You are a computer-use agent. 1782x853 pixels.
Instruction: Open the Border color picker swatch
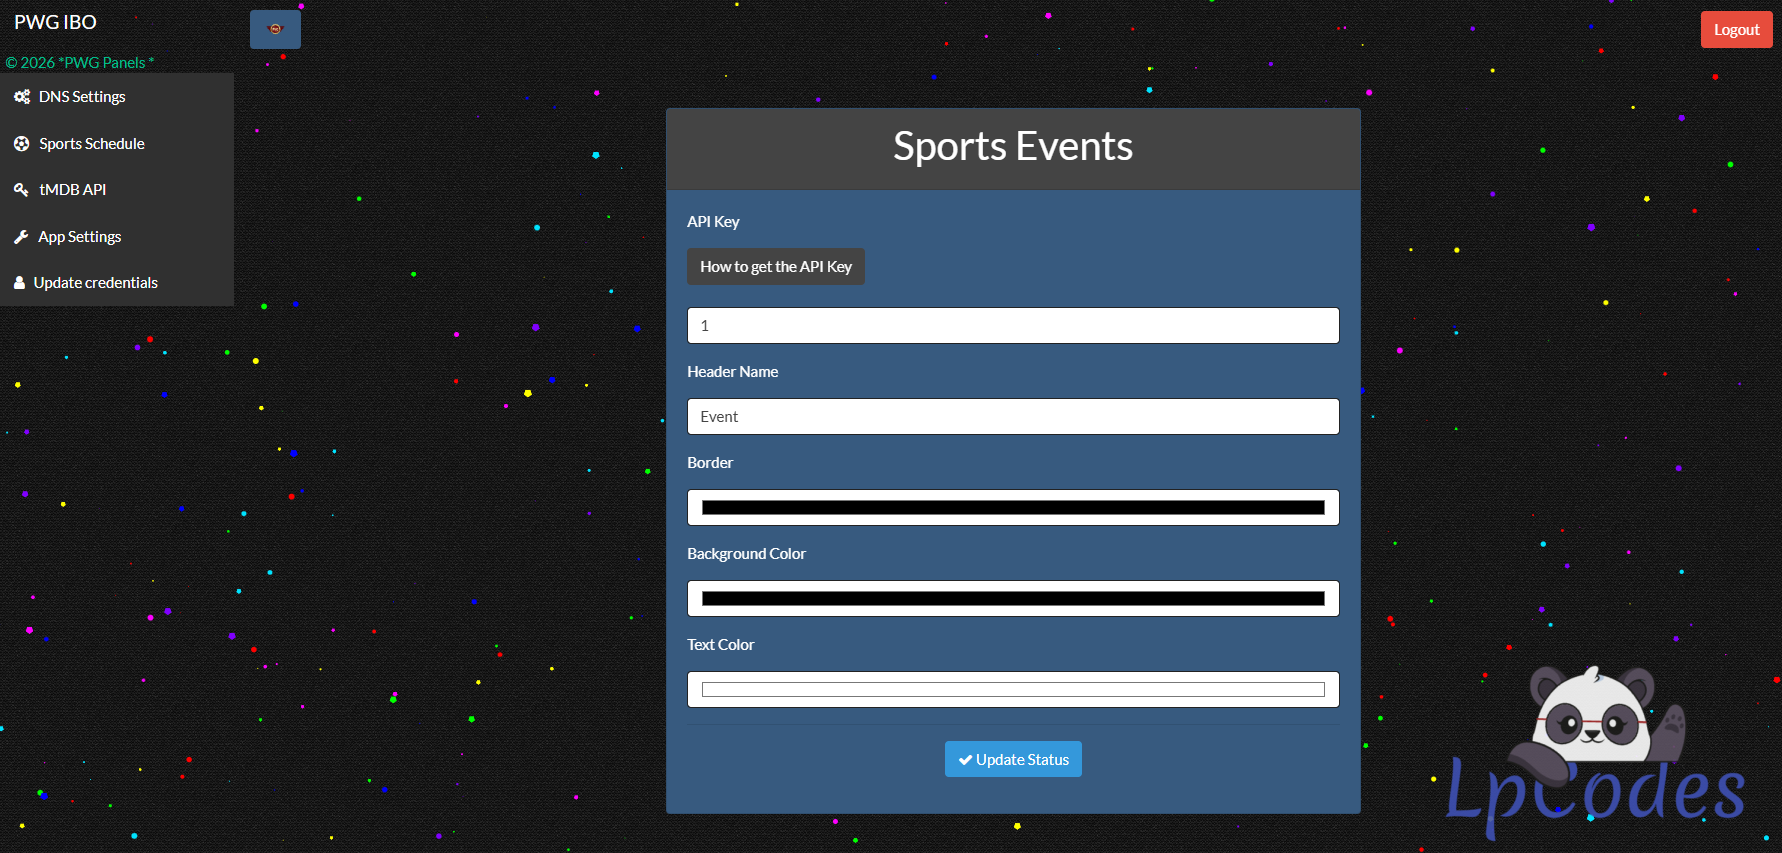pos(1012,508)
